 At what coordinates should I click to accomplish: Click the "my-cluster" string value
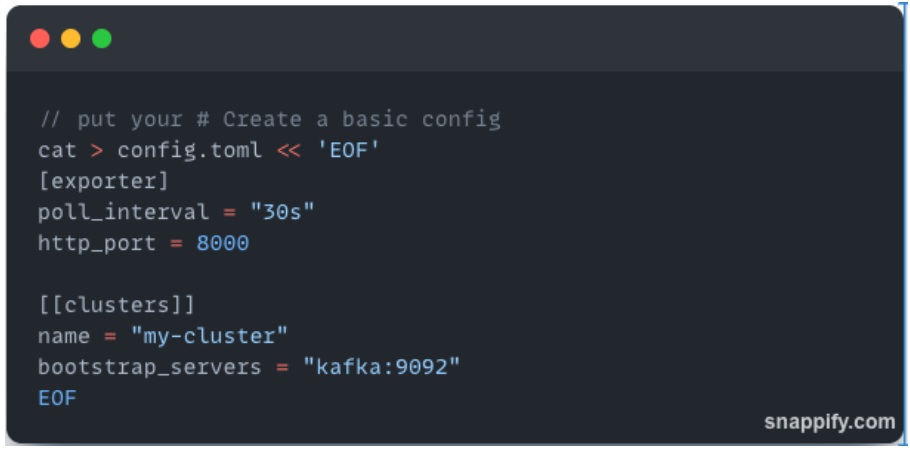[x=209, y=336]
